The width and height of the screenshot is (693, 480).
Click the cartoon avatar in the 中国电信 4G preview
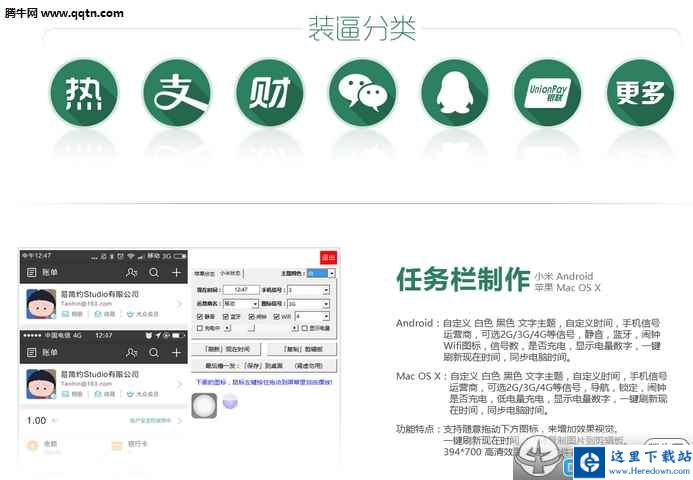pos(41,384)
